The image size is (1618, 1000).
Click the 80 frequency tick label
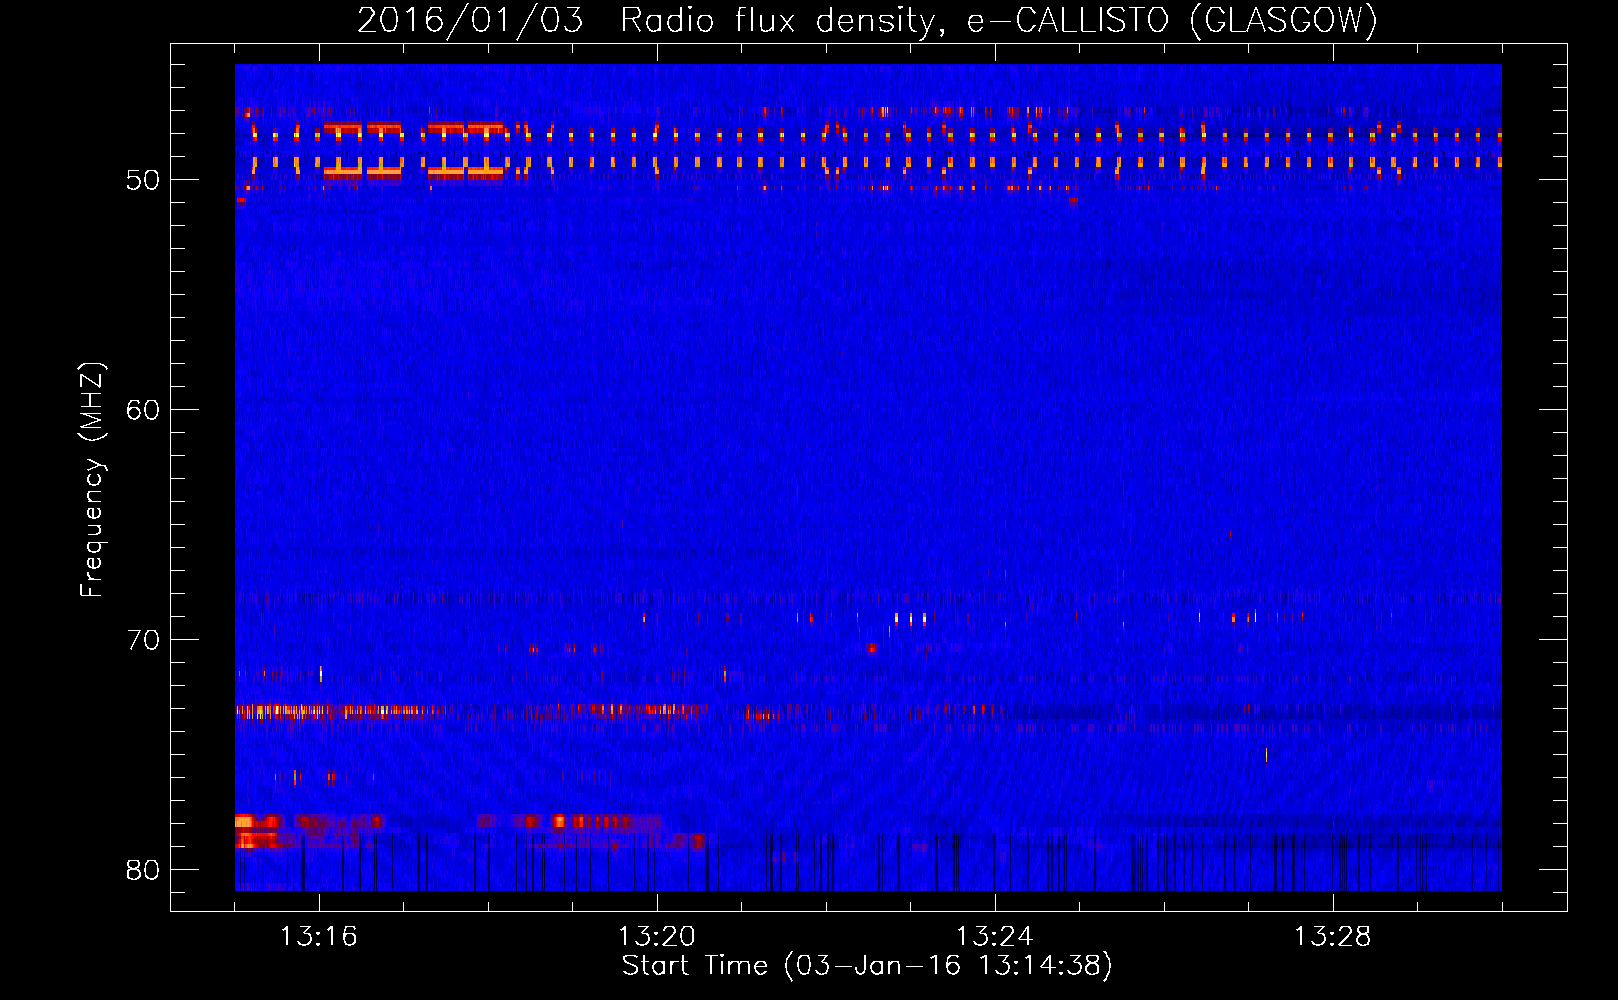point(143,870)
